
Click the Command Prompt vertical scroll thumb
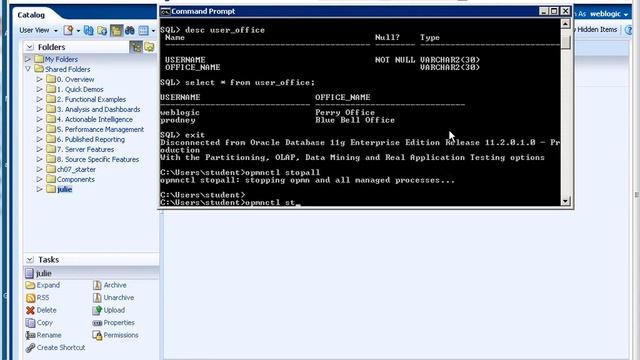565,42
